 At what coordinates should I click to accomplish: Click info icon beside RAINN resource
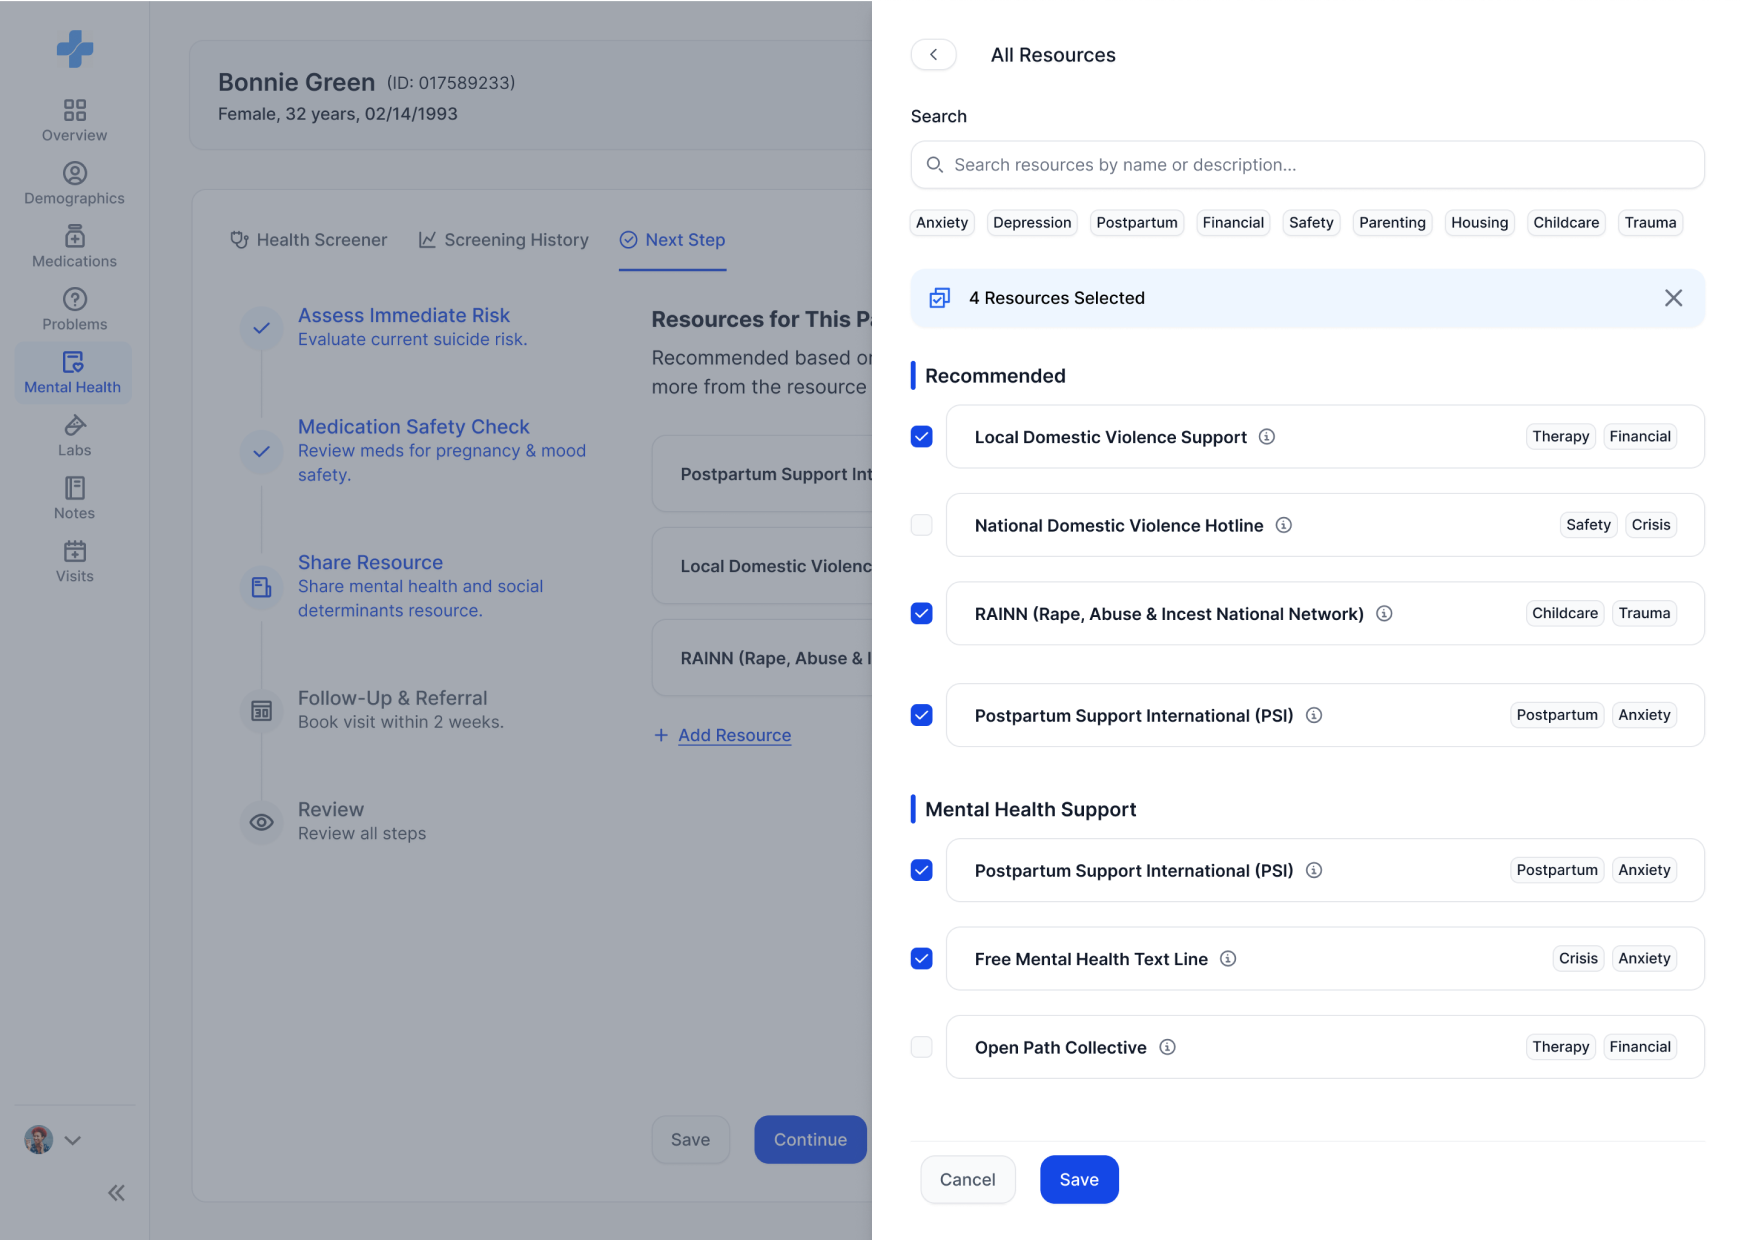(x=1384, y=614)
